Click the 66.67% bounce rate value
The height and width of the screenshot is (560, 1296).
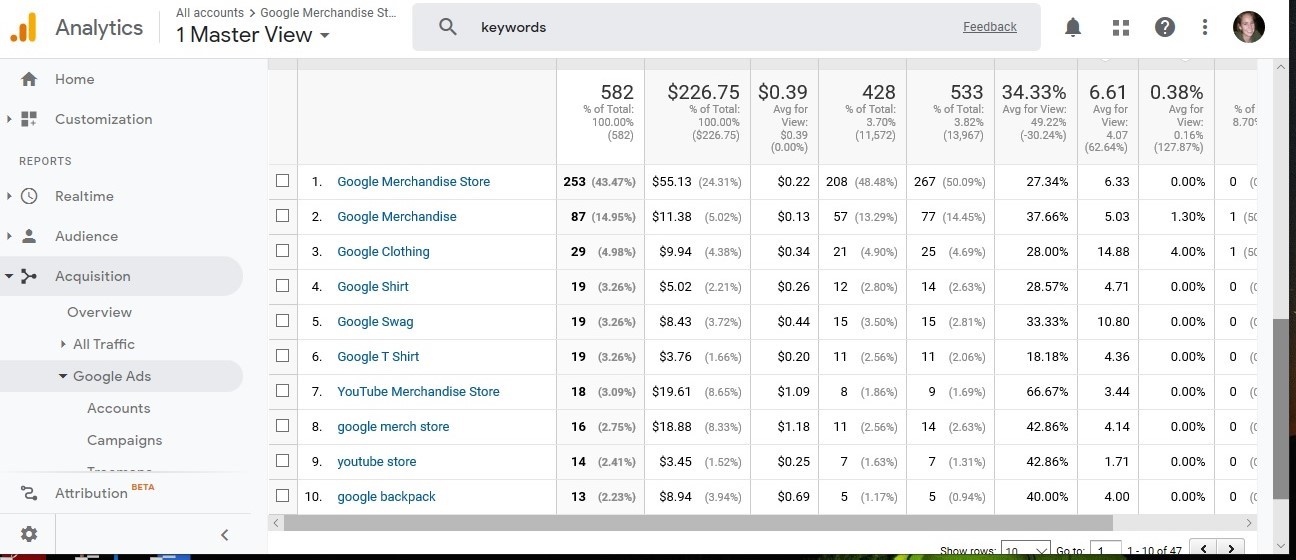[x=1047, y=391]
